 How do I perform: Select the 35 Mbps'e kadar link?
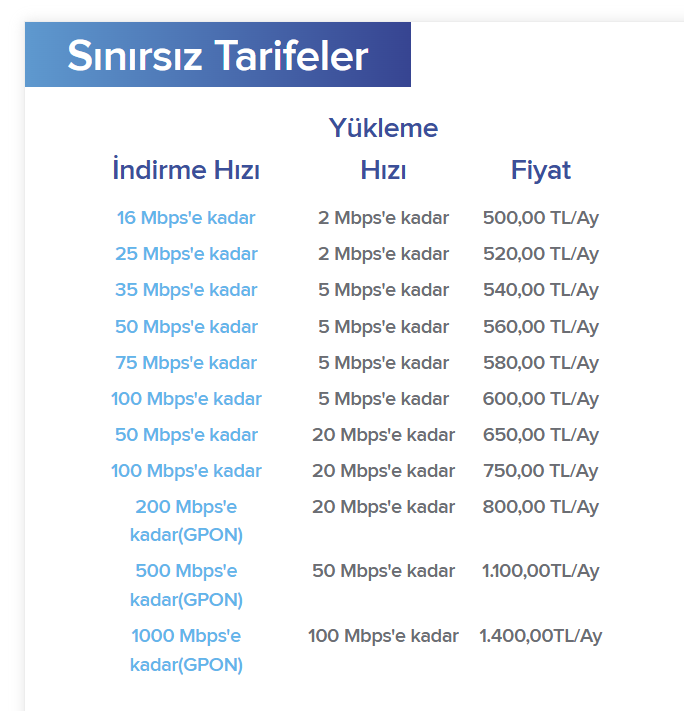[x=186, y=290]
